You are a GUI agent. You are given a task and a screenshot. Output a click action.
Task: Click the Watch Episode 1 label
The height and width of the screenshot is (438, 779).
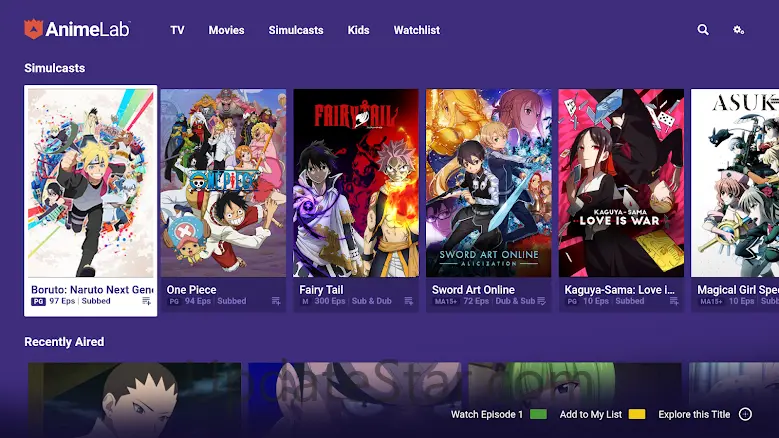[487, 414]
